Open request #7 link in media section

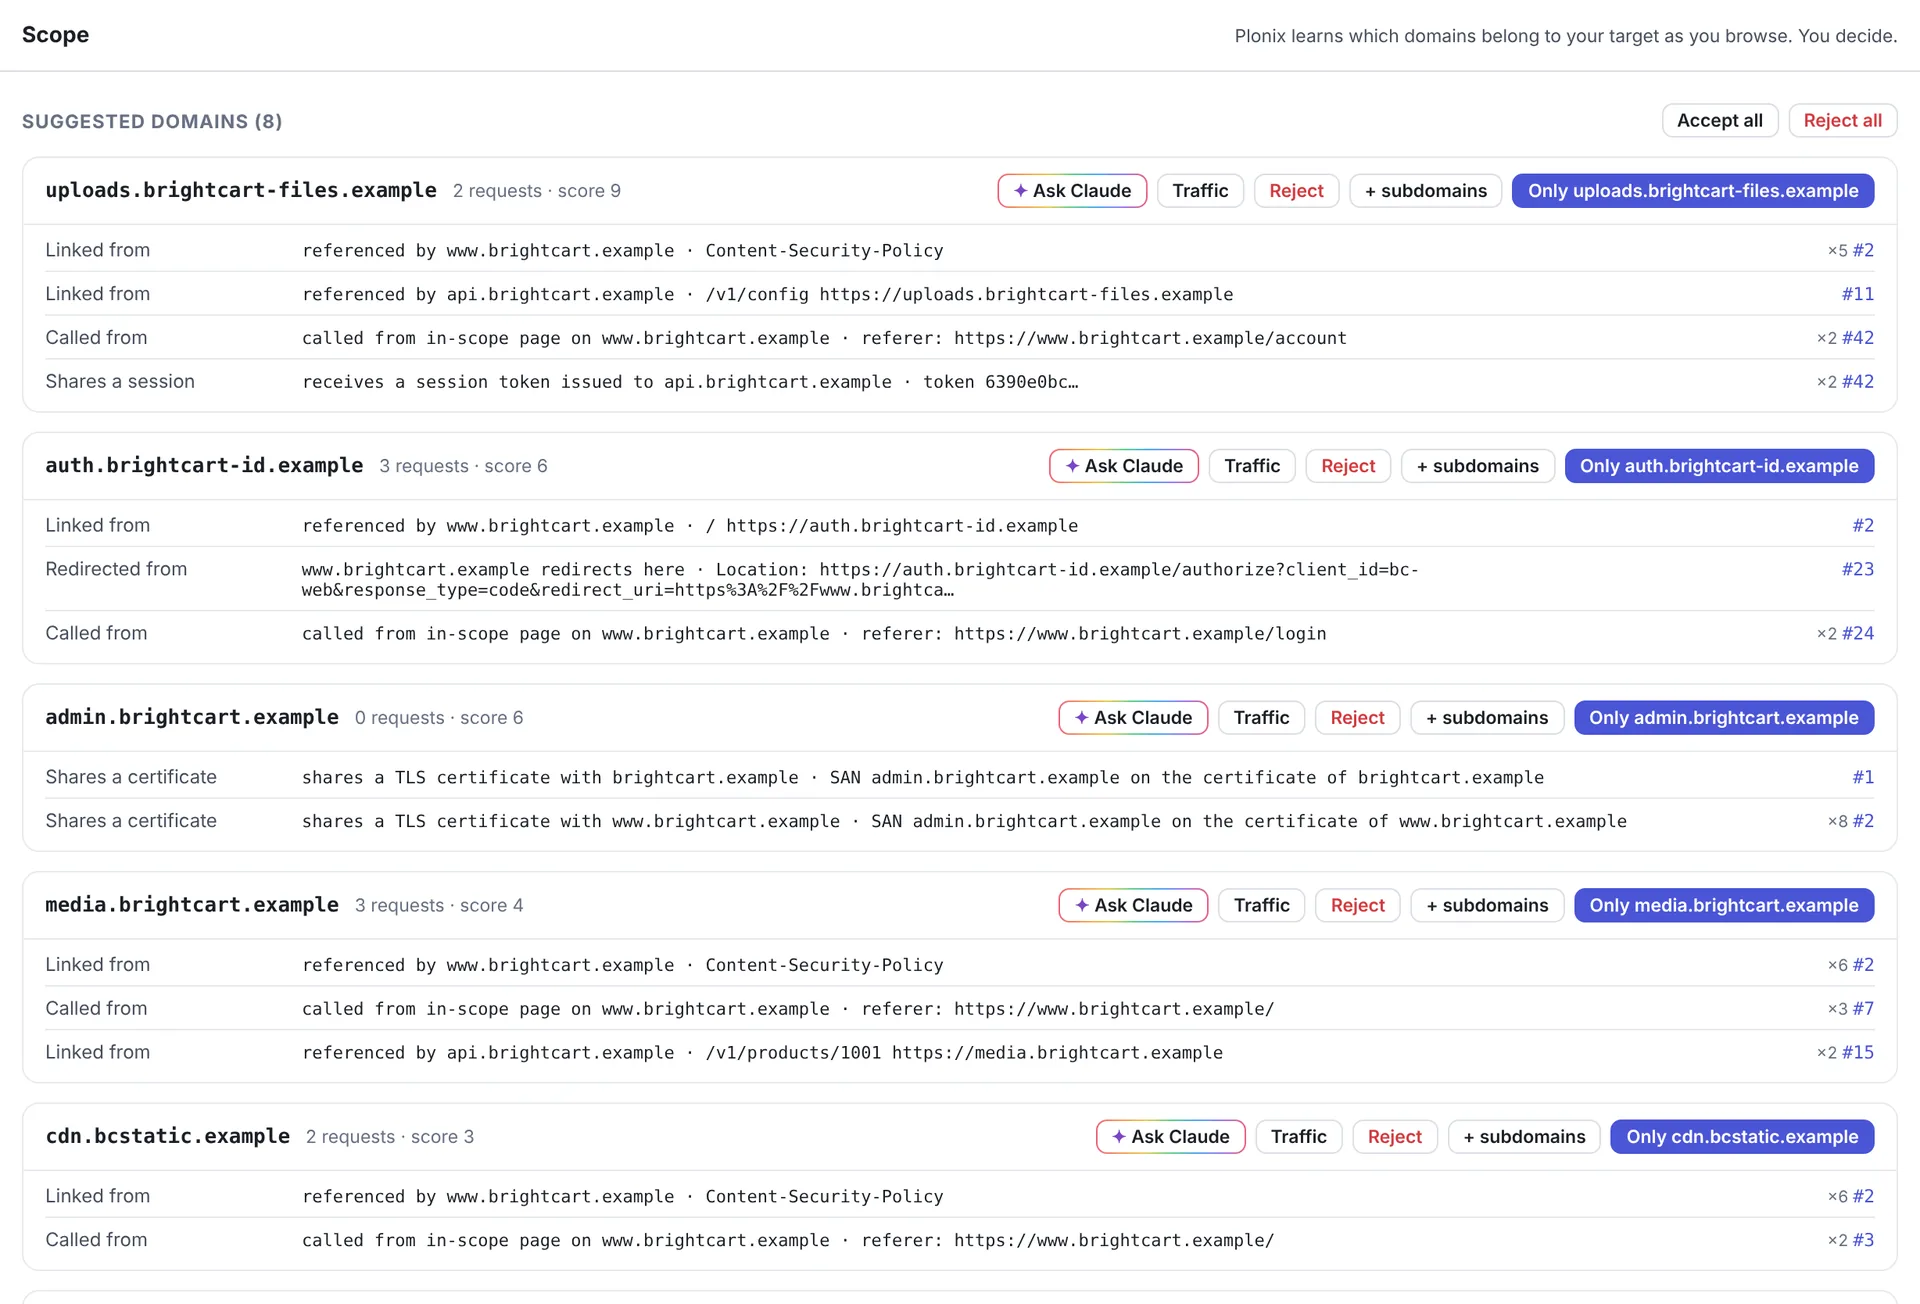point(1862,1008)
